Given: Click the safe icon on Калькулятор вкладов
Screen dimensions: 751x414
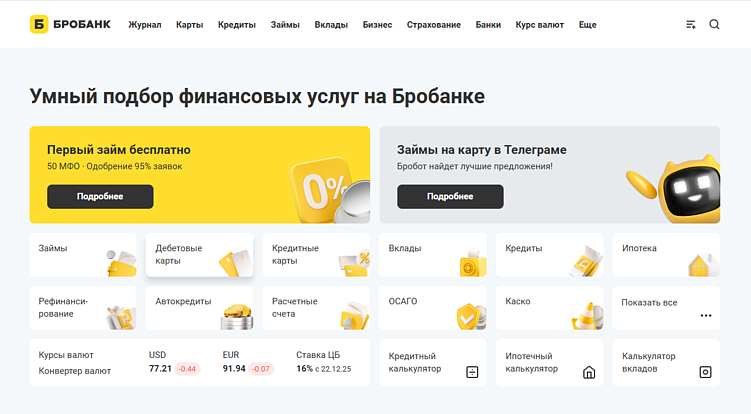Looking at the screenshot, I should click(705, 372).
